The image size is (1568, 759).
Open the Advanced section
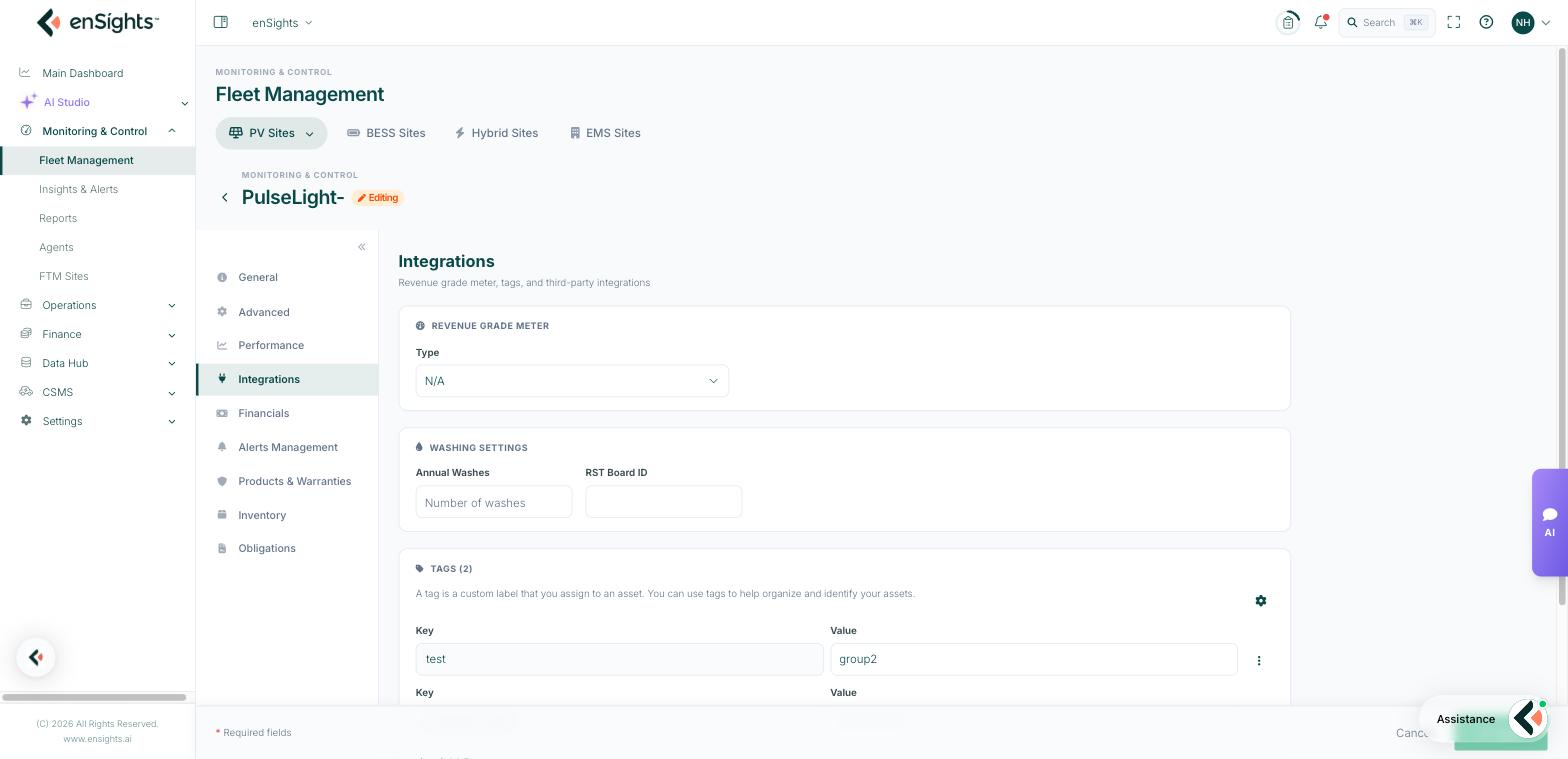[x=287, y=312]
